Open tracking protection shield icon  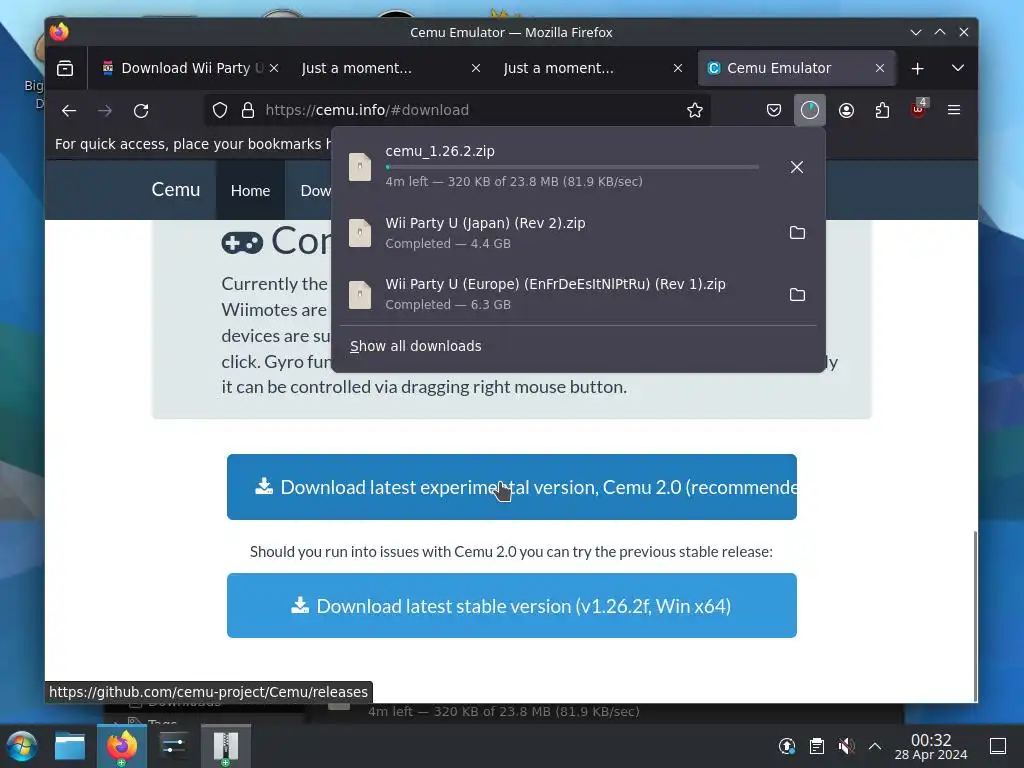point(220,110)
